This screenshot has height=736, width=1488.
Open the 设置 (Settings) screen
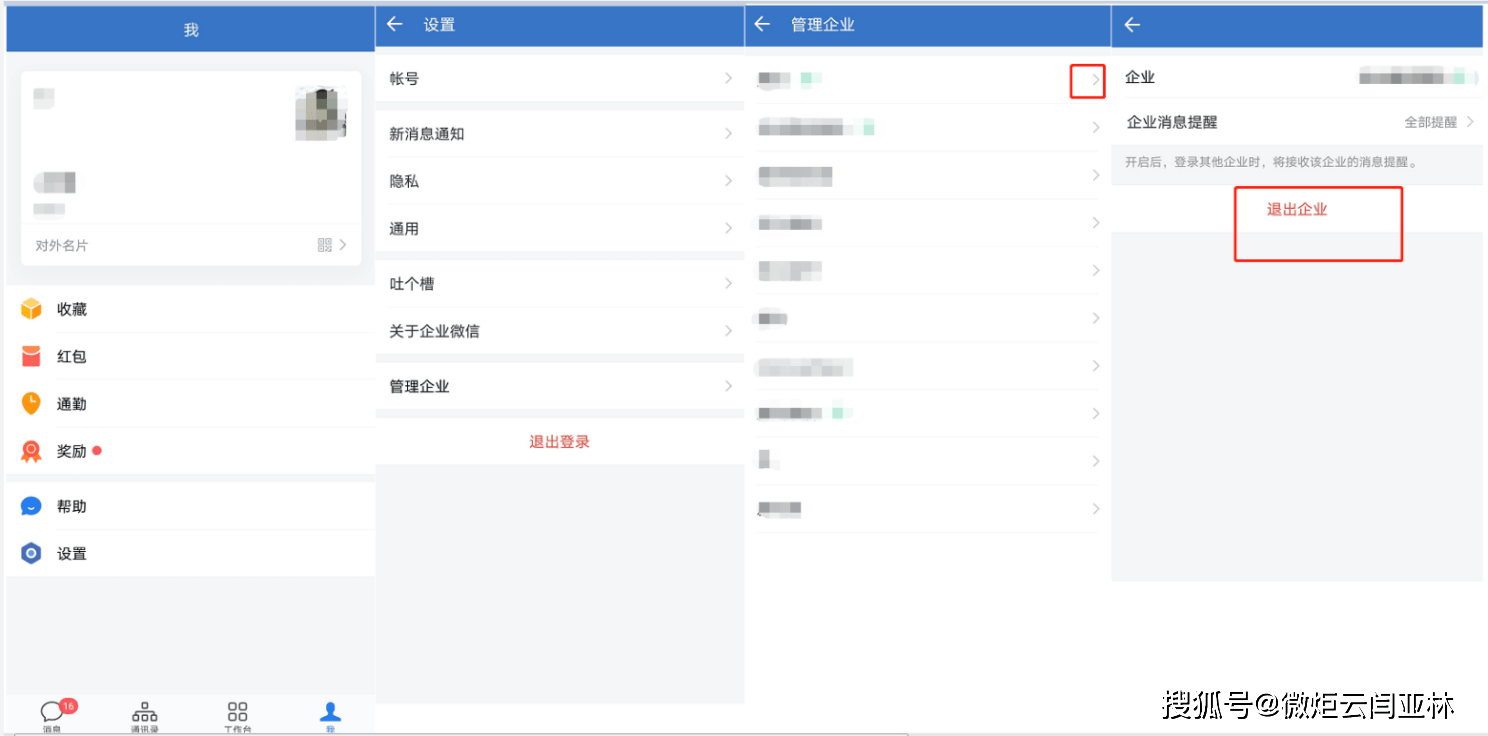coord(70,553)
